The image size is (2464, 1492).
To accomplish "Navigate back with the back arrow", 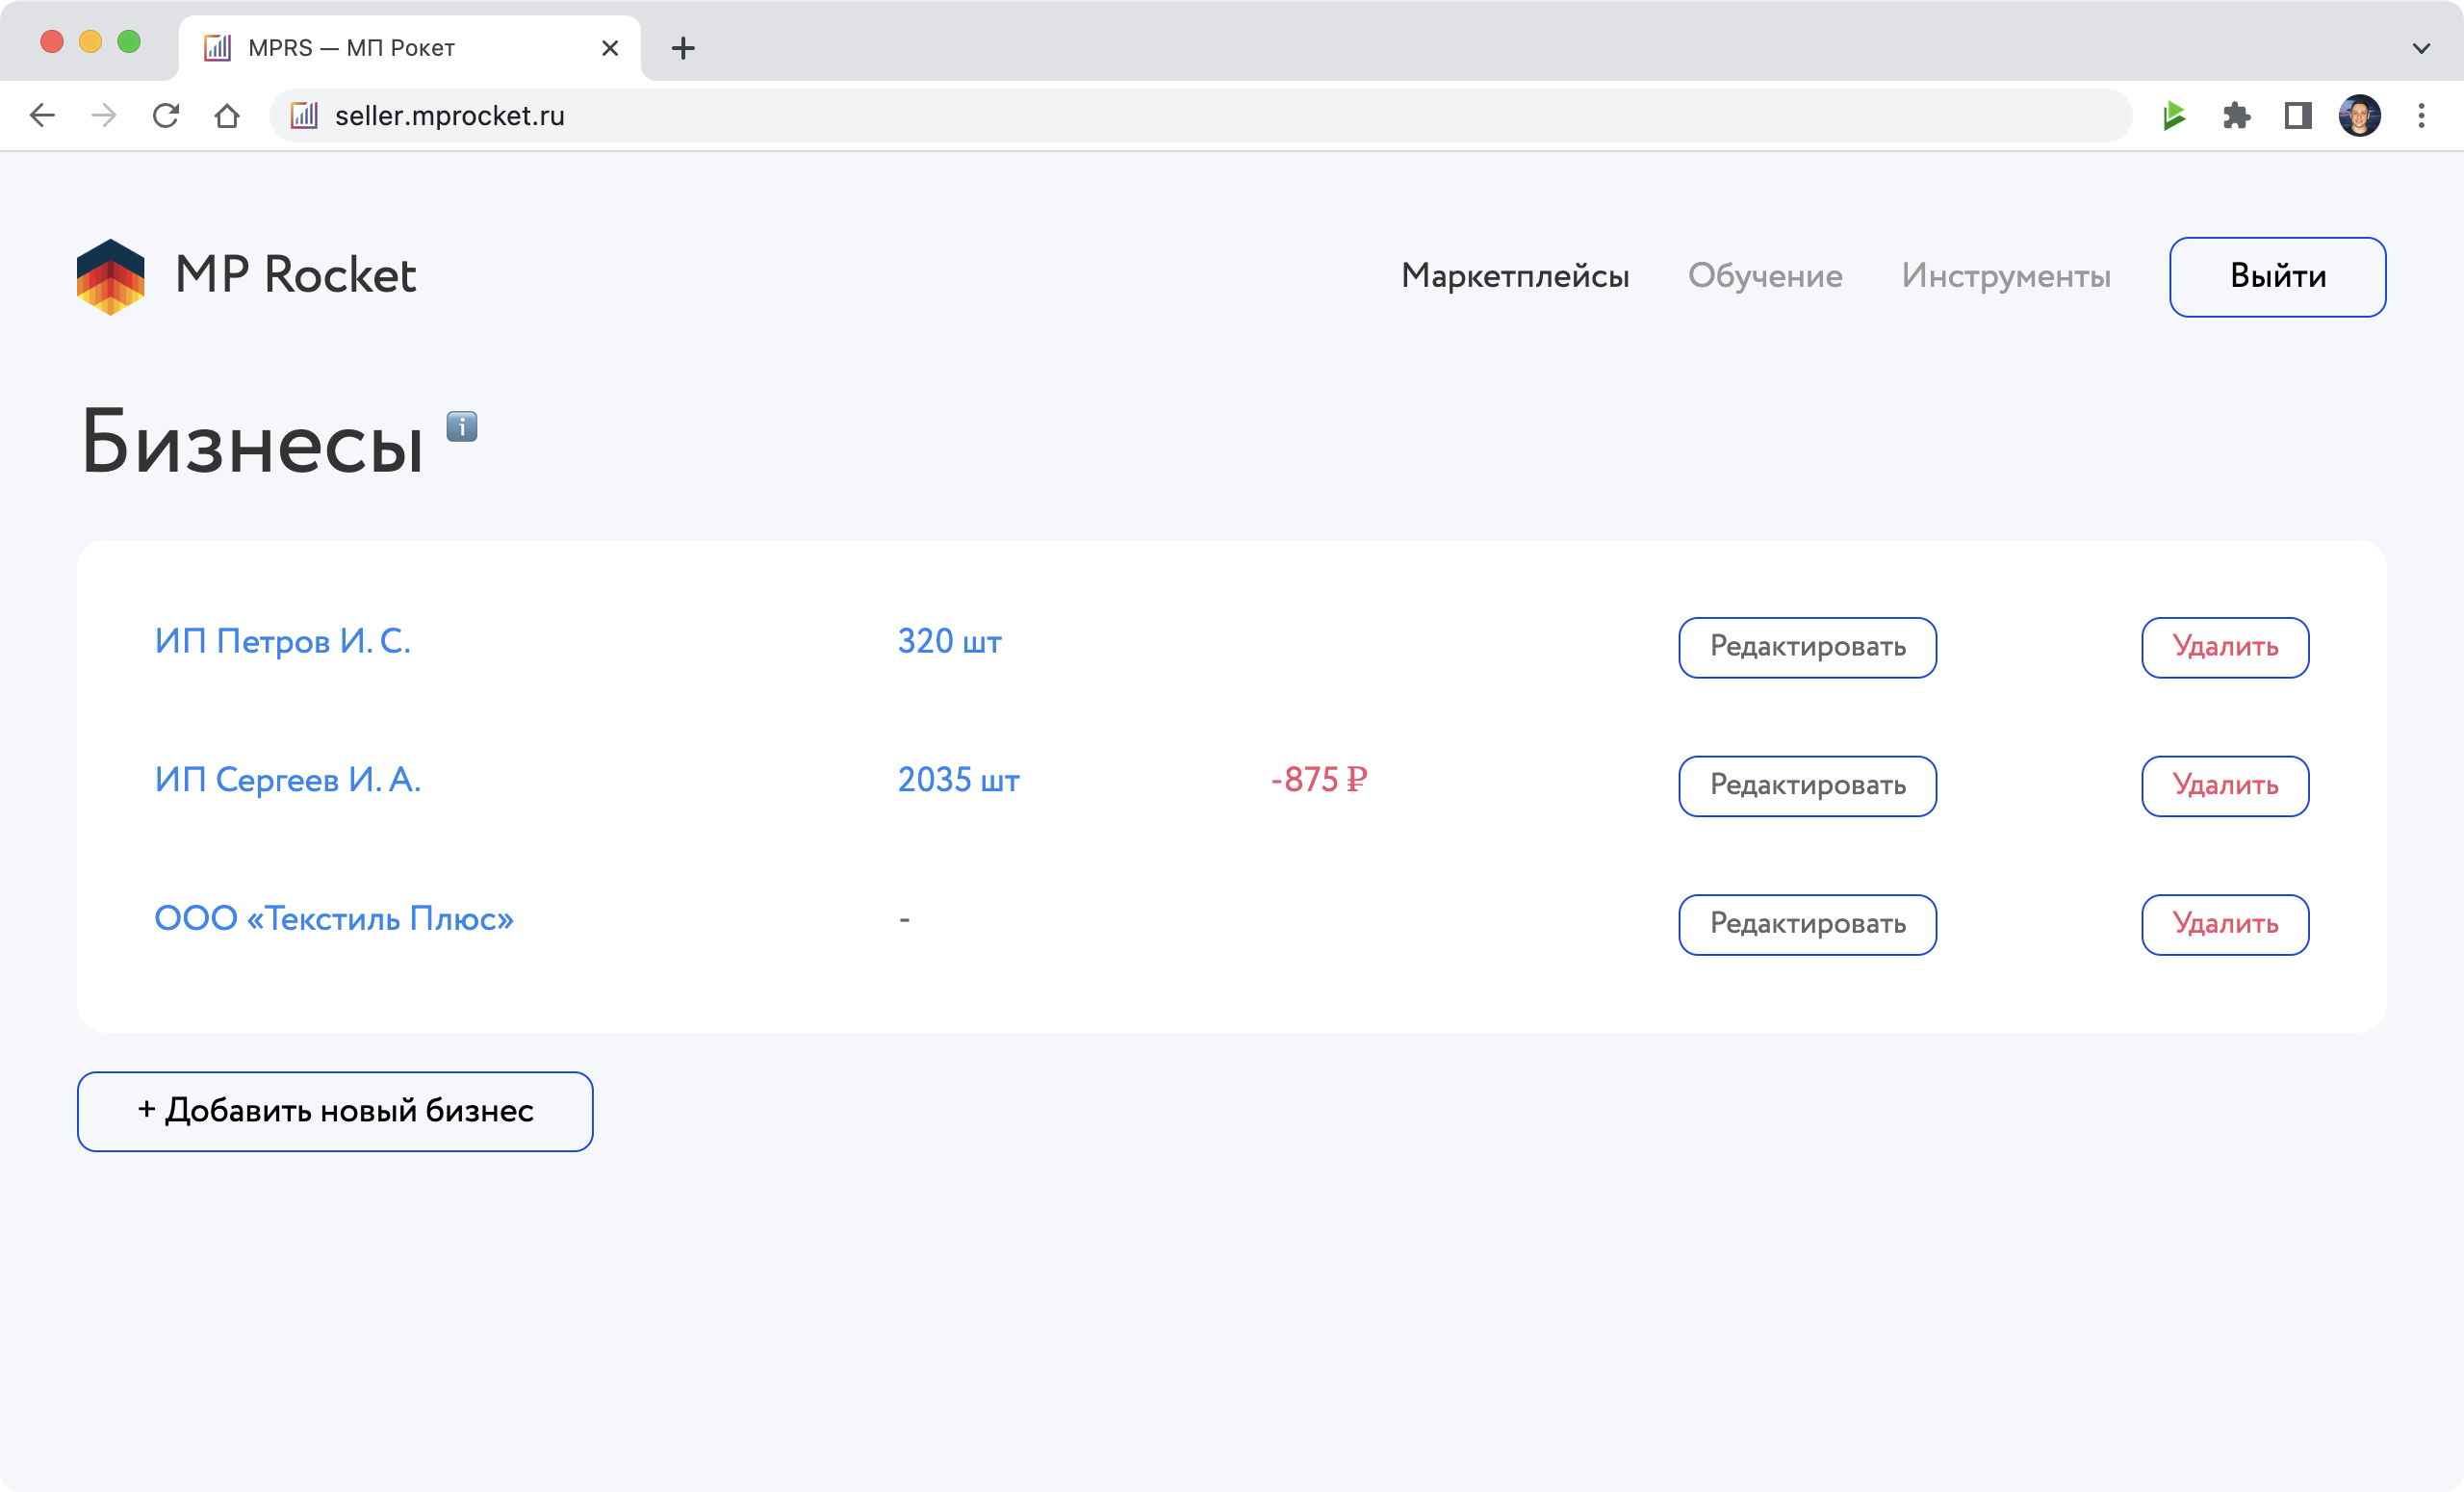I will [42, 116].
